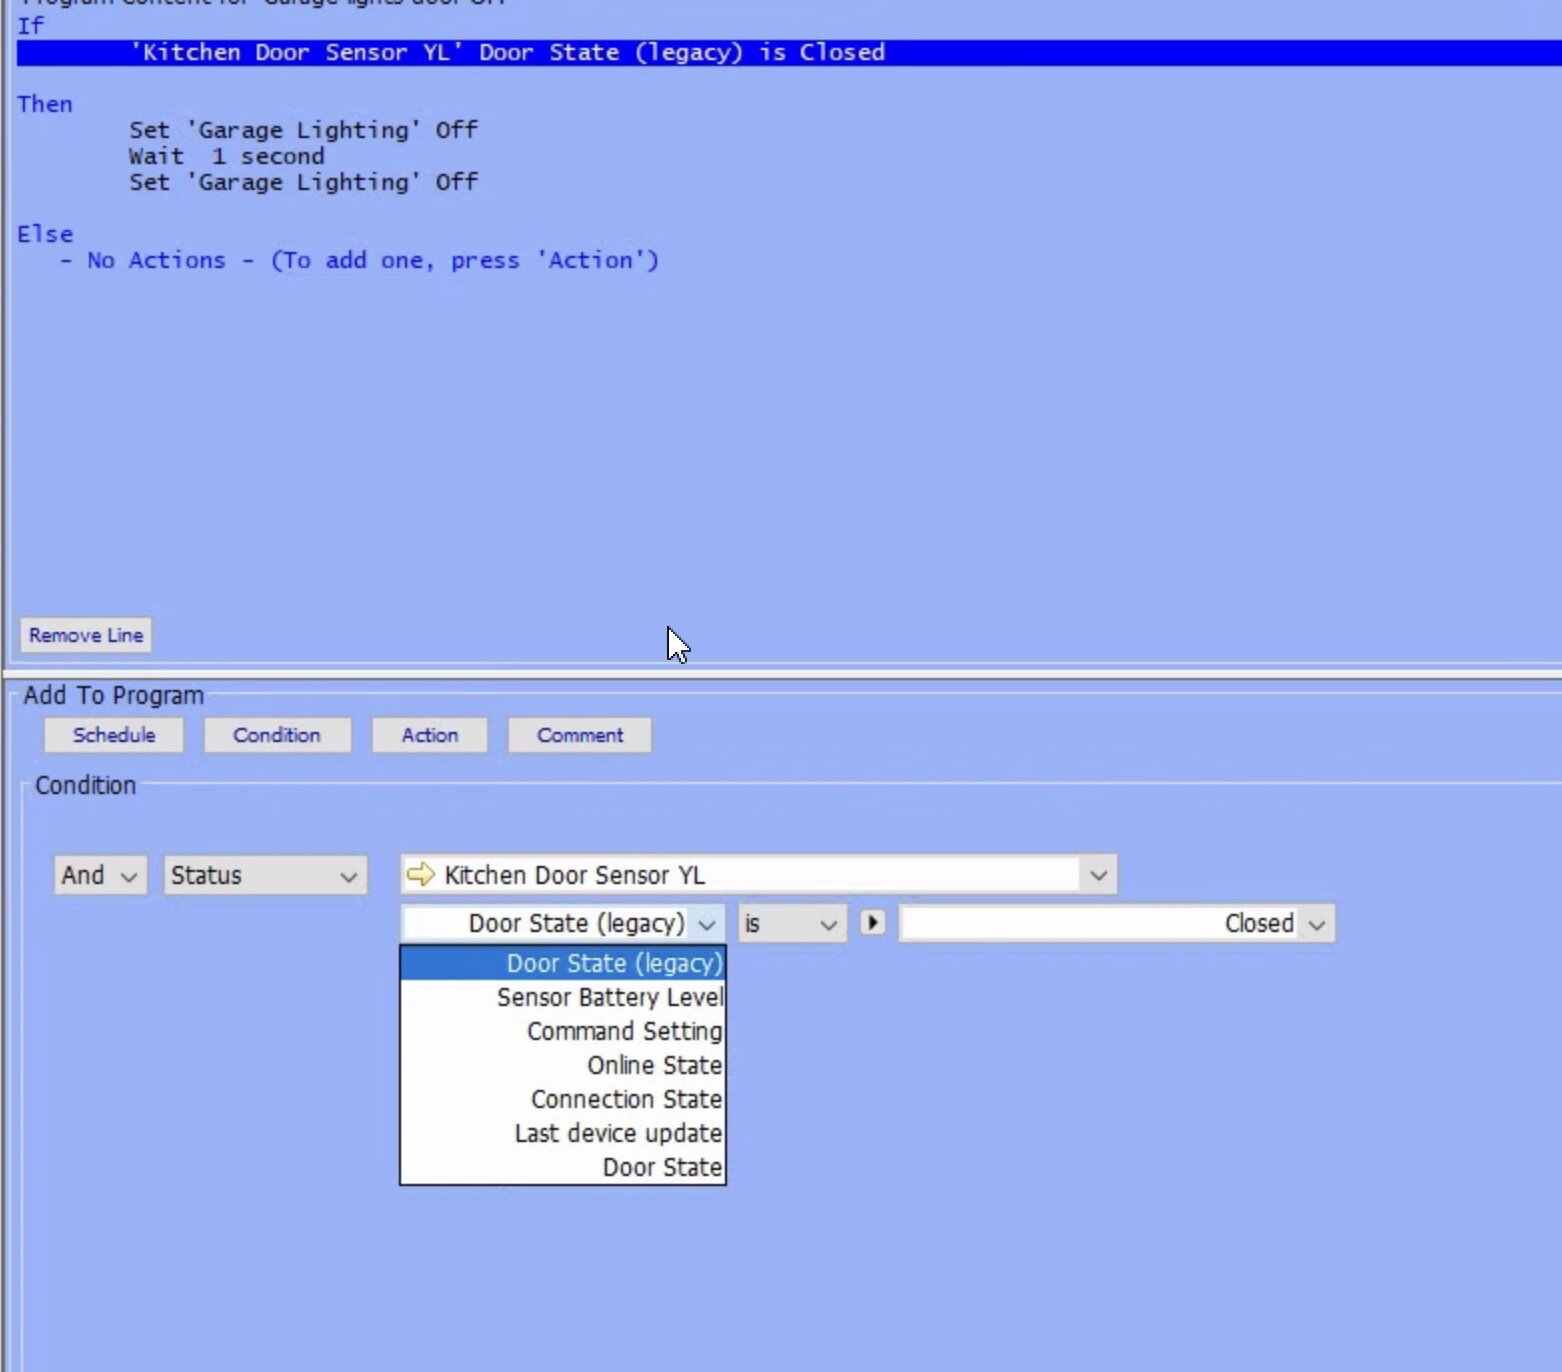Select Sensor Battery Level from list
This screenshot has width=1562, height=1372.
click(x=608, y=997)
